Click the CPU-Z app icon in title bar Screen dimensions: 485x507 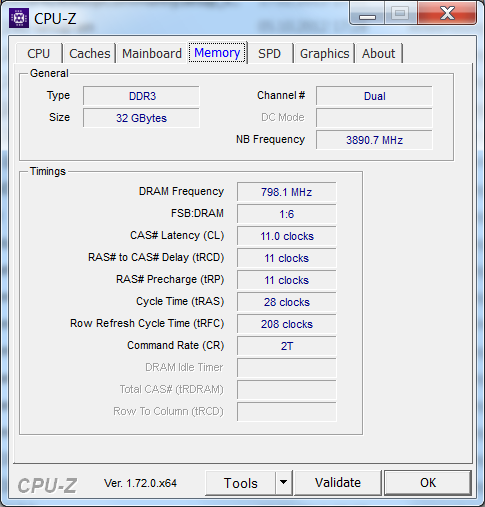[x=19, y=18]
